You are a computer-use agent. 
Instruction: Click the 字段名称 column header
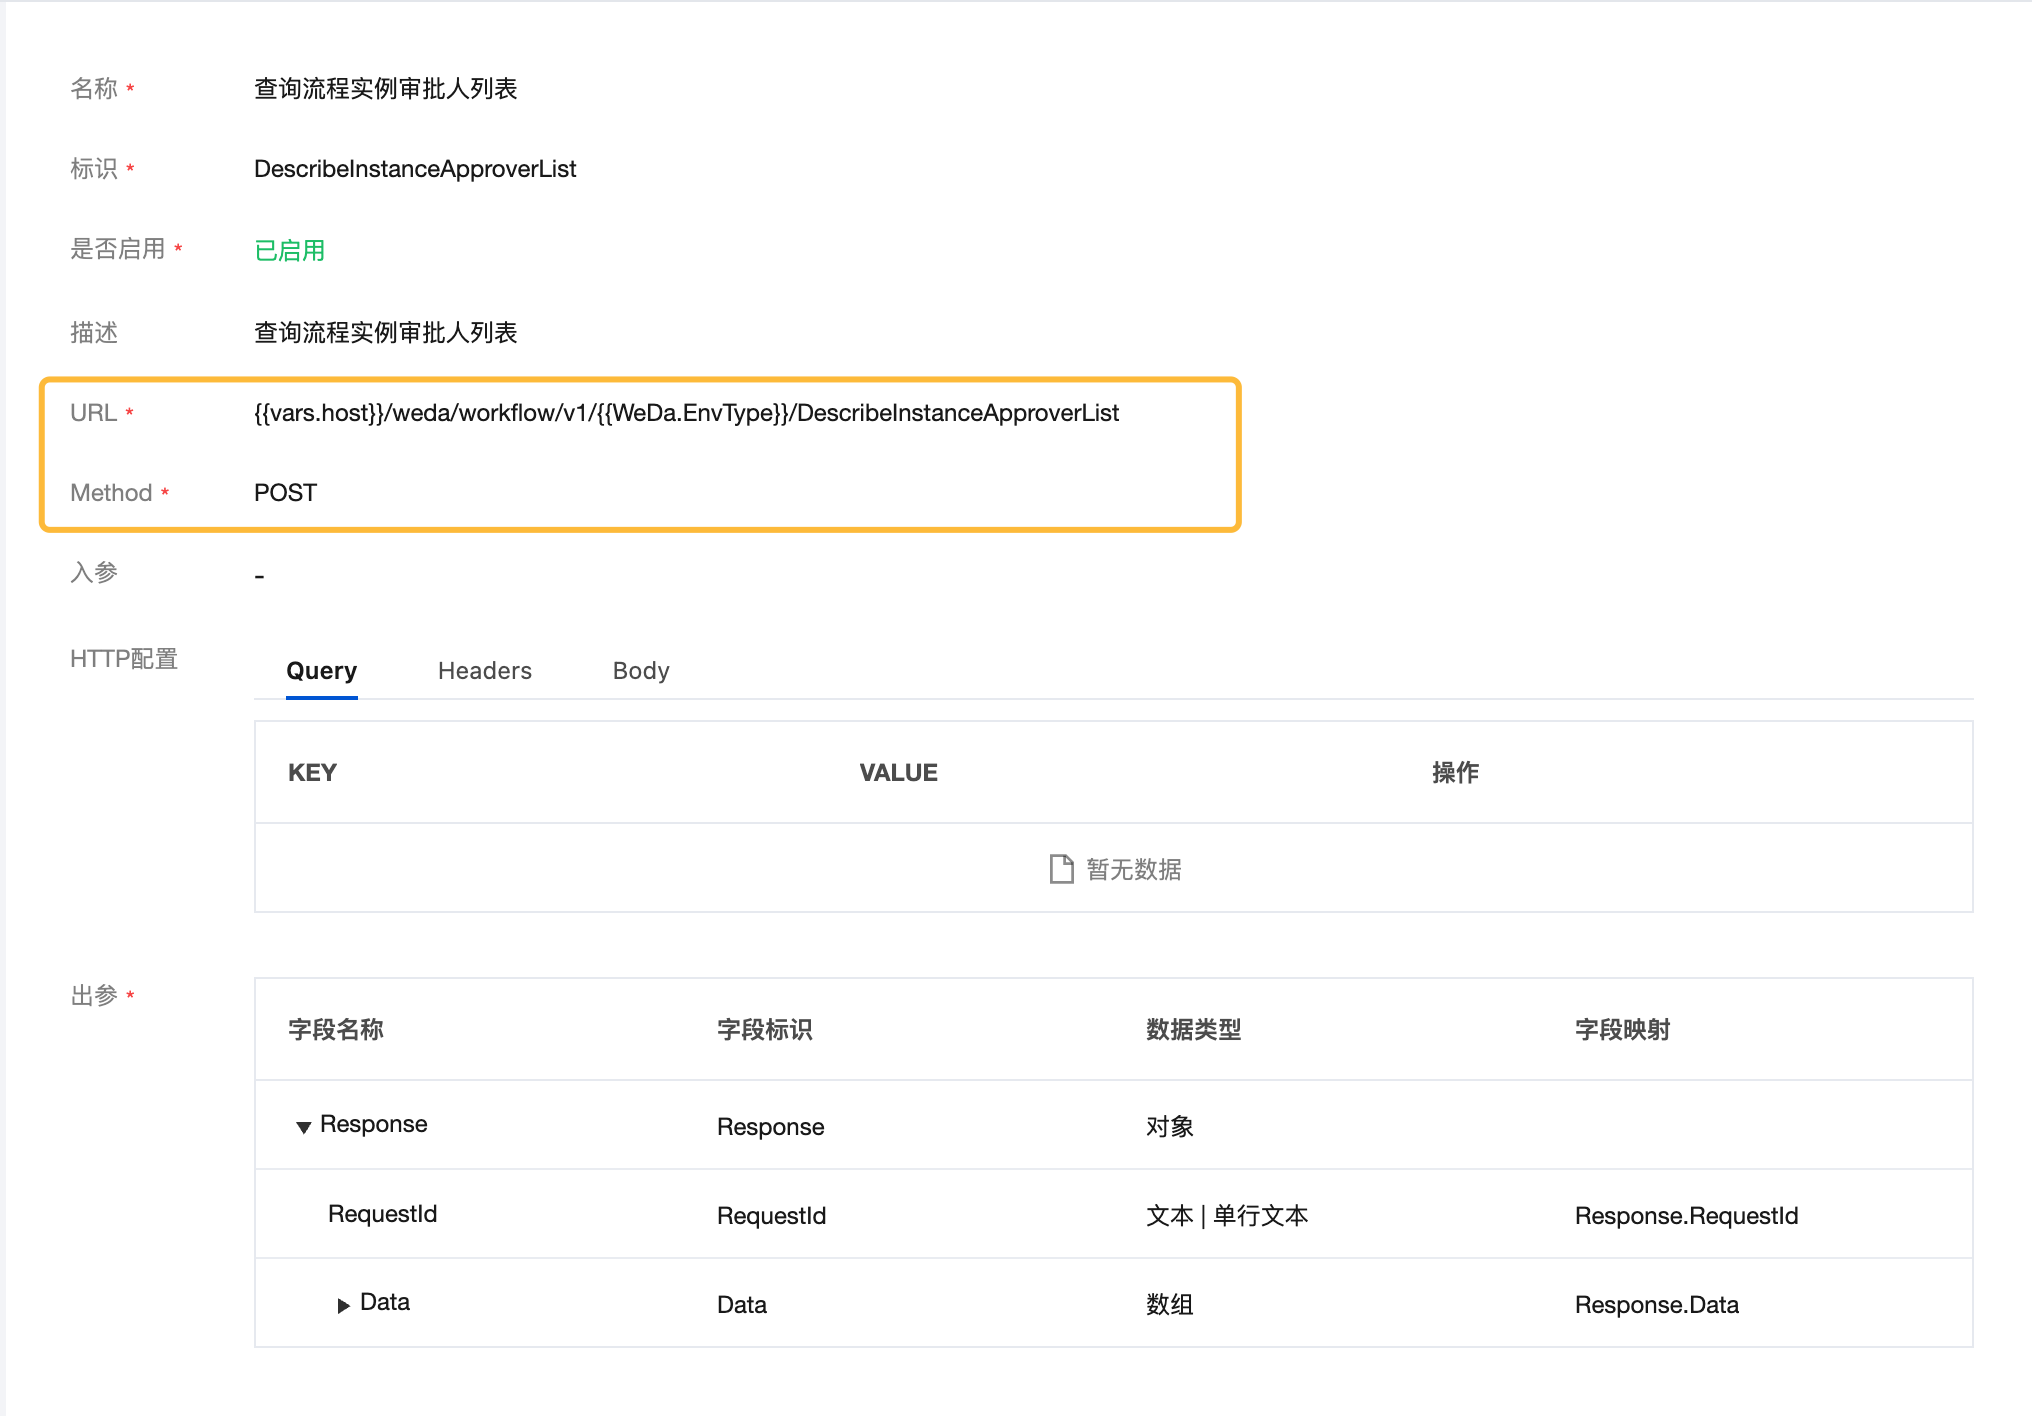(335, 1030)
